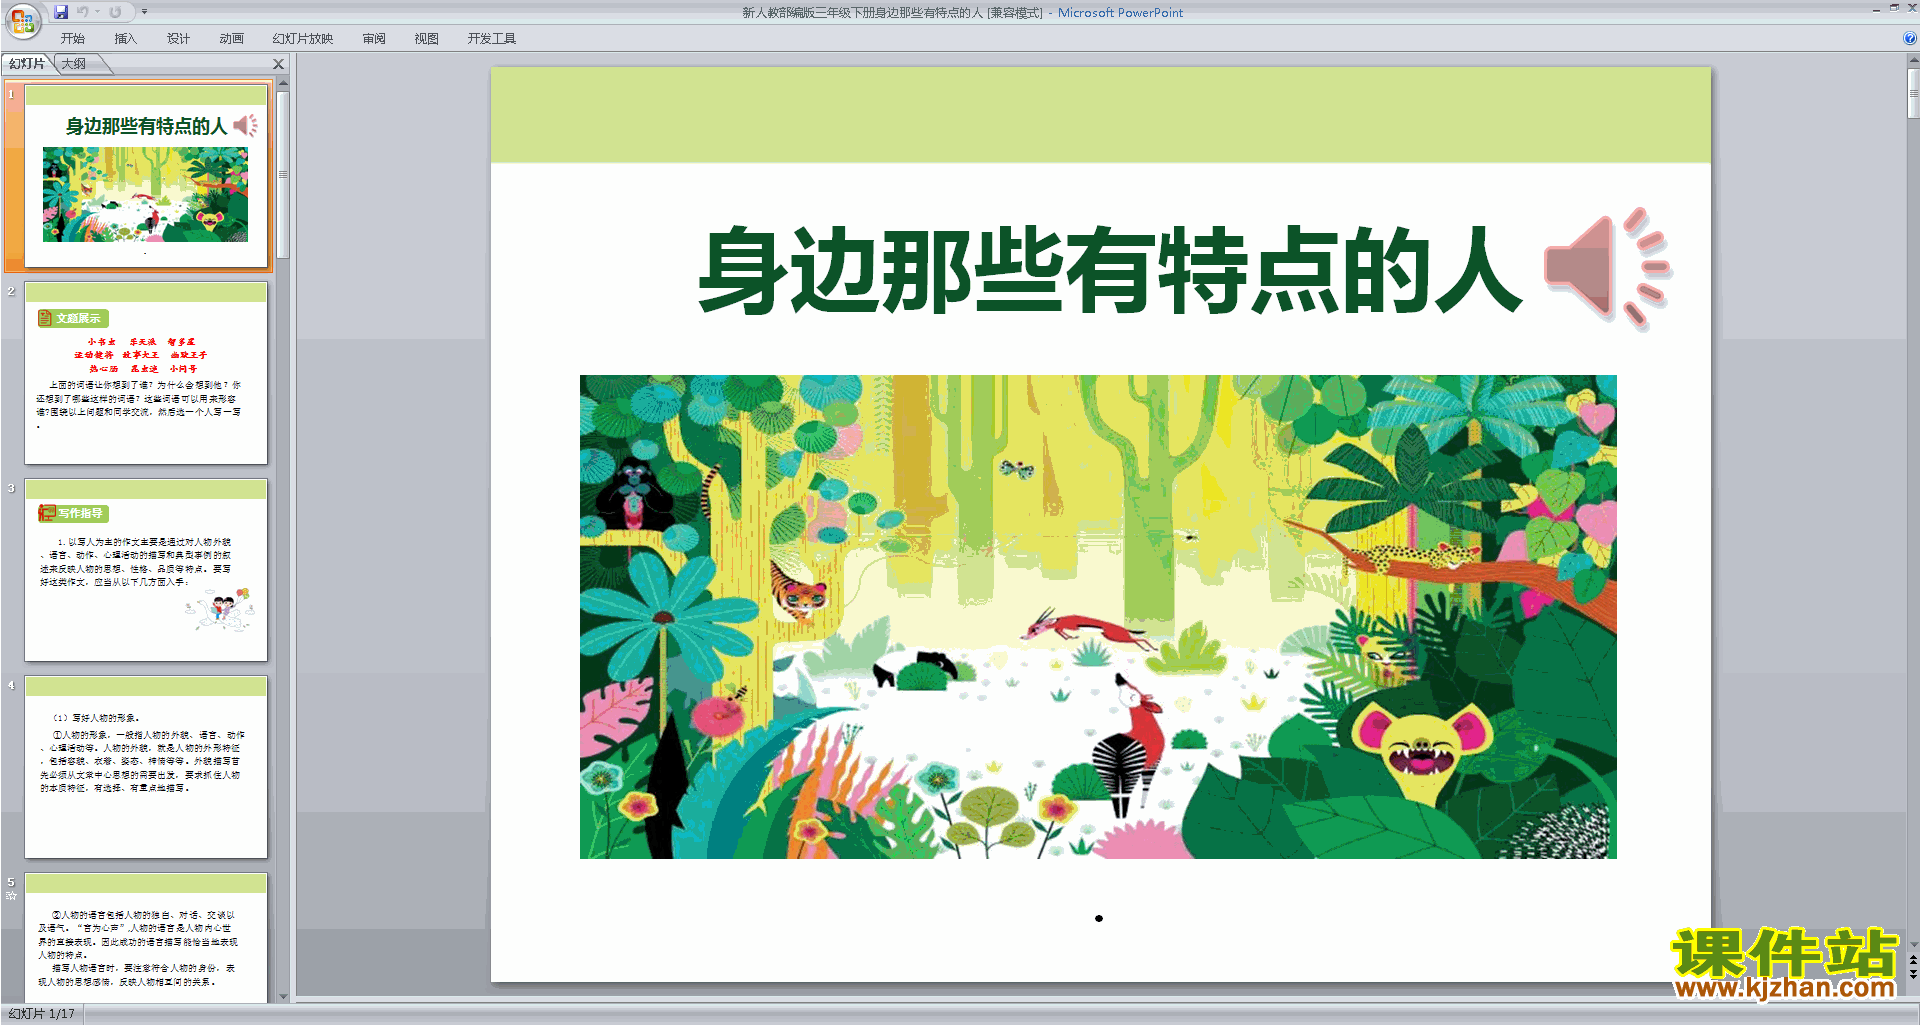Screen dimensions: 1920x1025
Task: Restore down the PowerPoint window
Action: pos(1894,8)
